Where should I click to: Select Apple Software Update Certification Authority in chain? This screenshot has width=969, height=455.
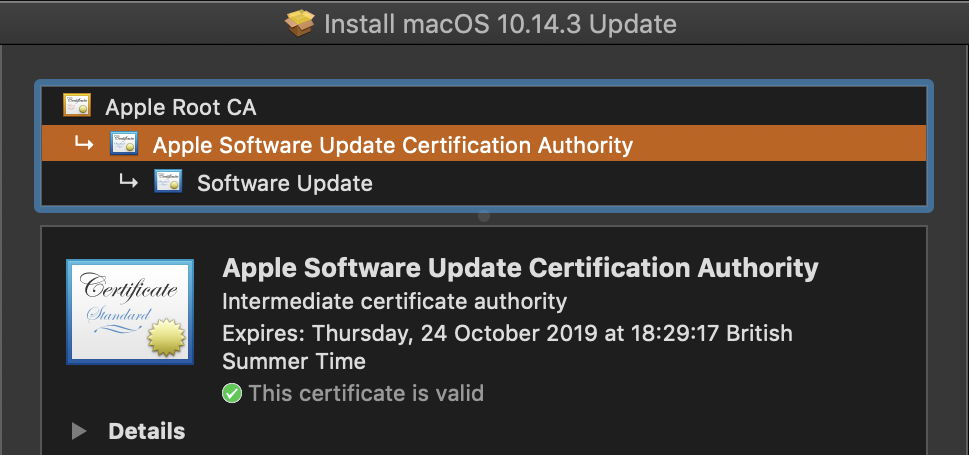(x=392, y=145)
